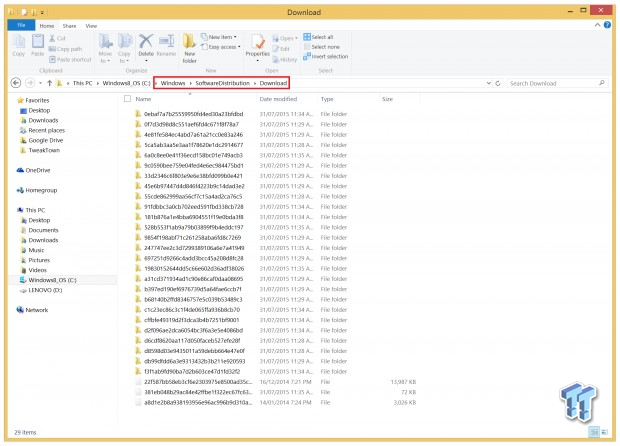Expand the breadcrumb arrow after SoftwareDistribution
The height and width of the screenshot is (446, 620).
255,83
